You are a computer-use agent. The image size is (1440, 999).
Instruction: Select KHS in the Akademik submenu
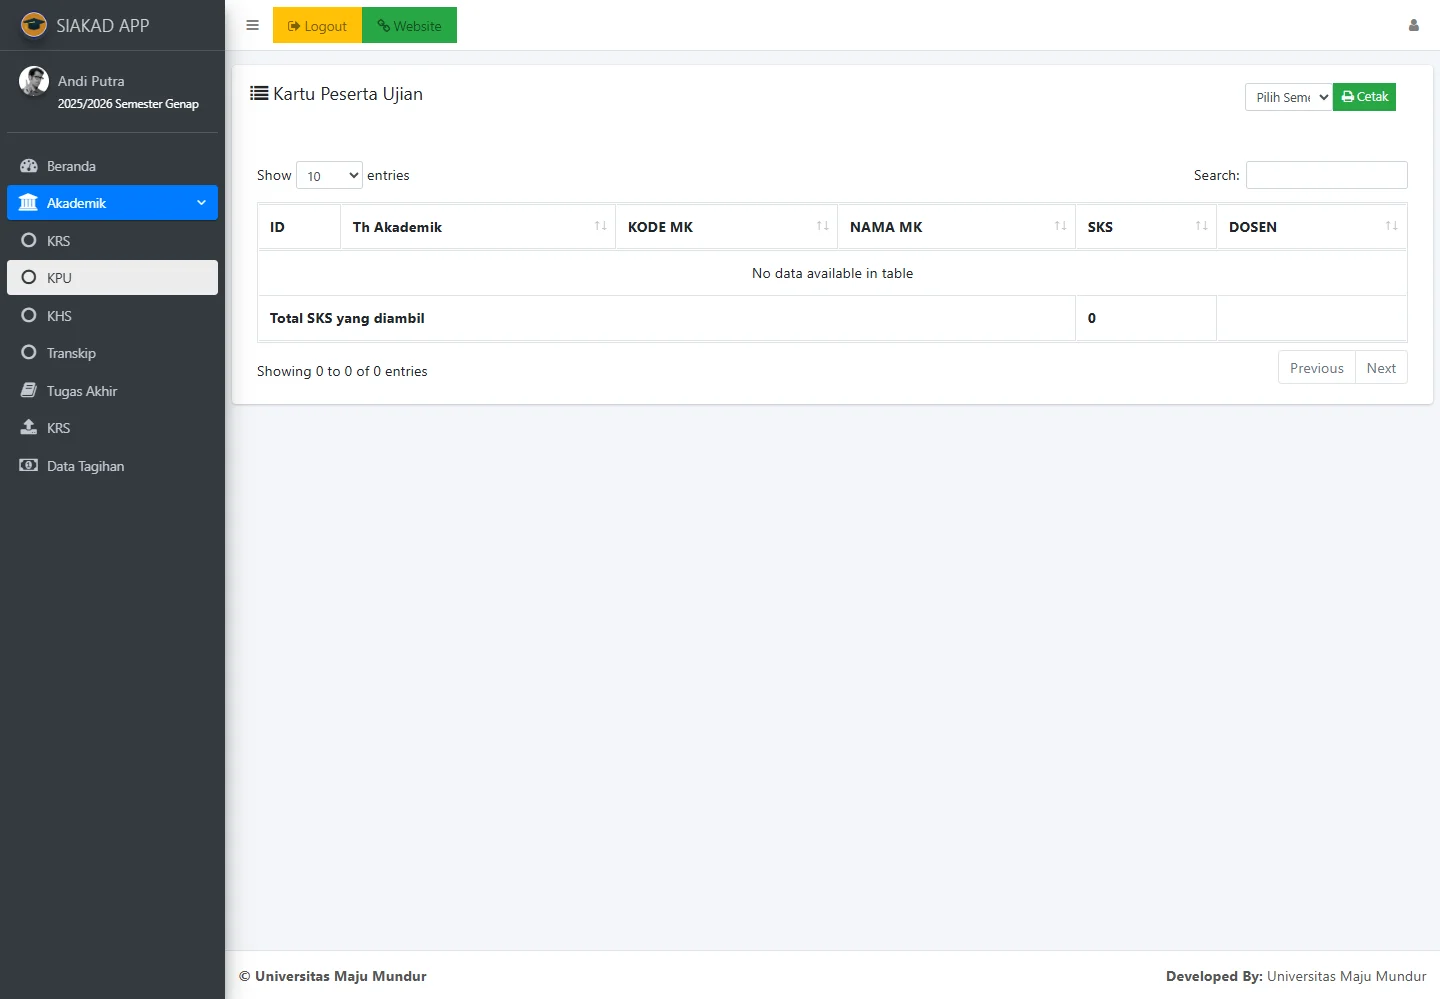coord(59,316)
